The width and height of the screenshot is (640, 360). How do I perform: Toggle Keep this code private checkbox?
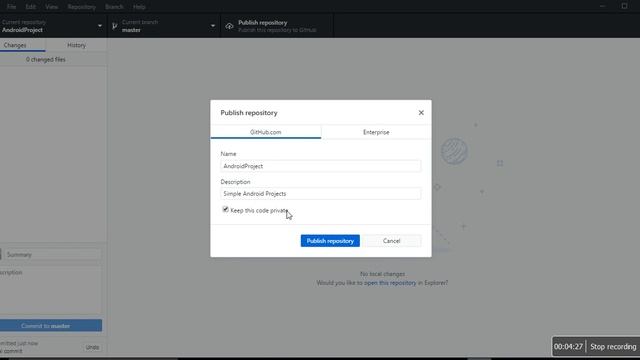pyautogui.click(x=225, y=209)
